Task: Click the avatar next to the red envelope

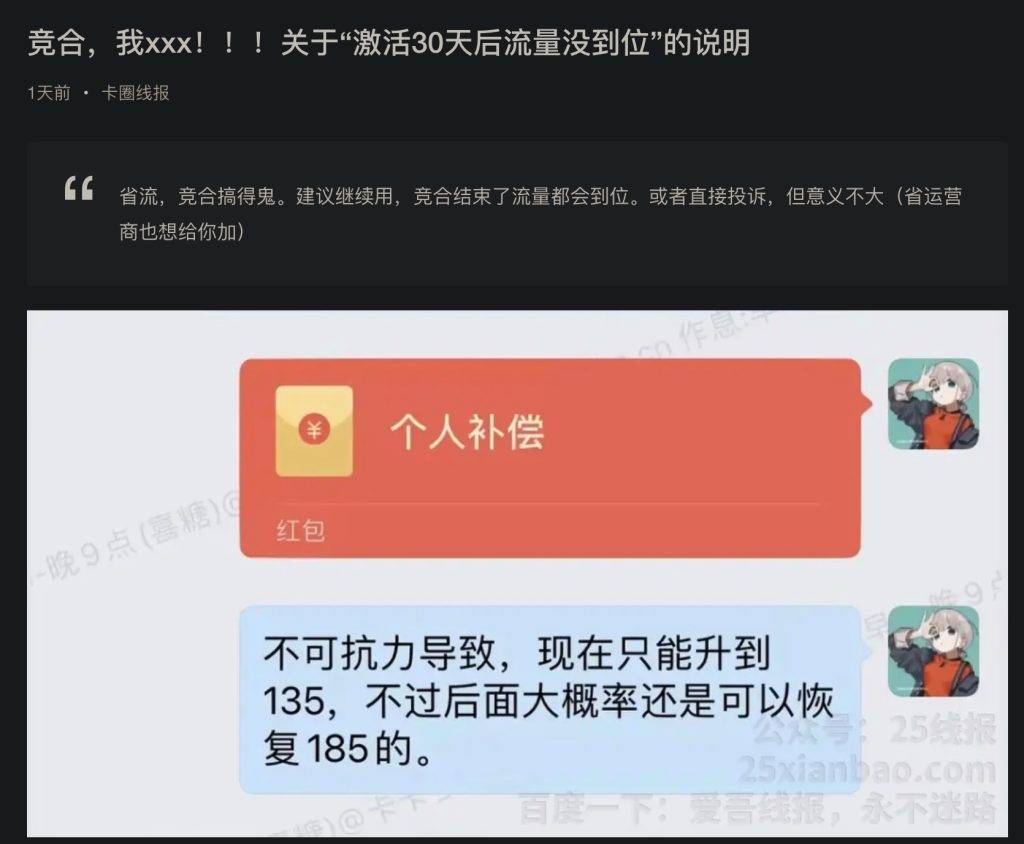Action: [x=933, y=404]
